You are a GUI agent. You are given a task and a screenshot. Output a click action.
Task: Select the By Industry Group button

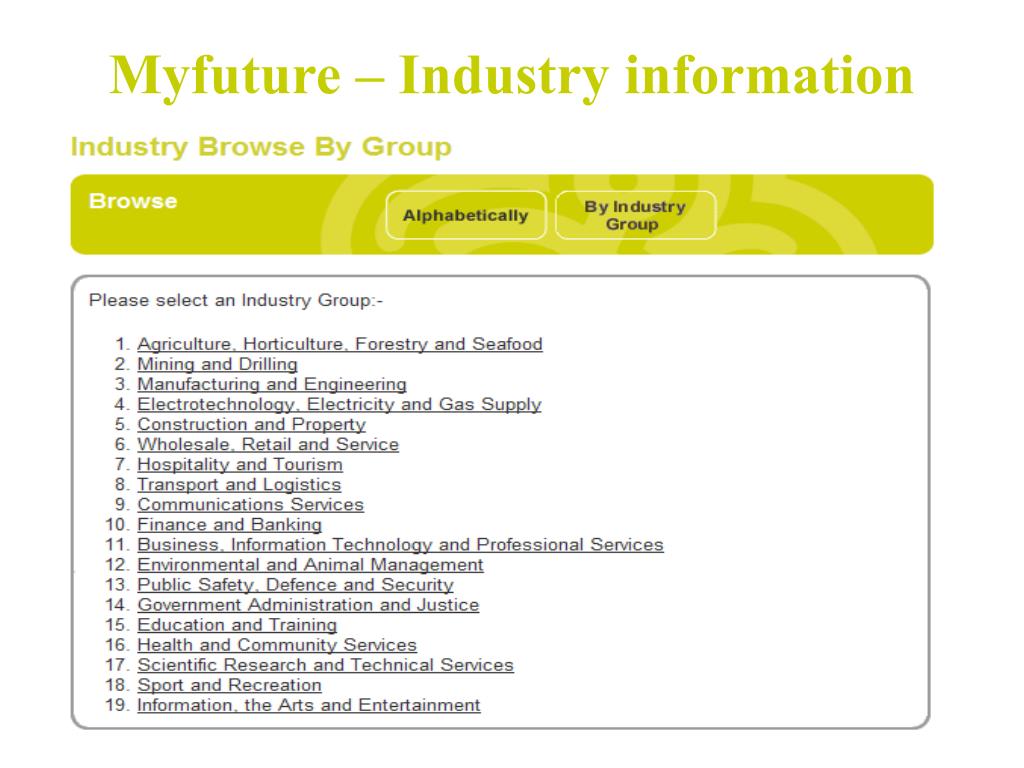pyautogui.click(x=635, y=215)
